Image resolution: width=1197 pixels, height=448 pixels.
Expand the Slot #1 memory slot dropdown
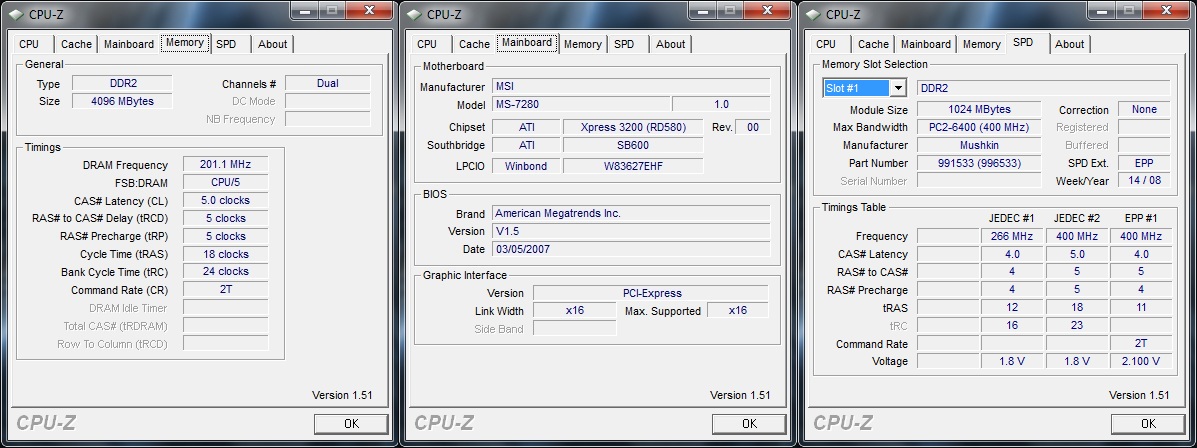(x=899, y=88)
